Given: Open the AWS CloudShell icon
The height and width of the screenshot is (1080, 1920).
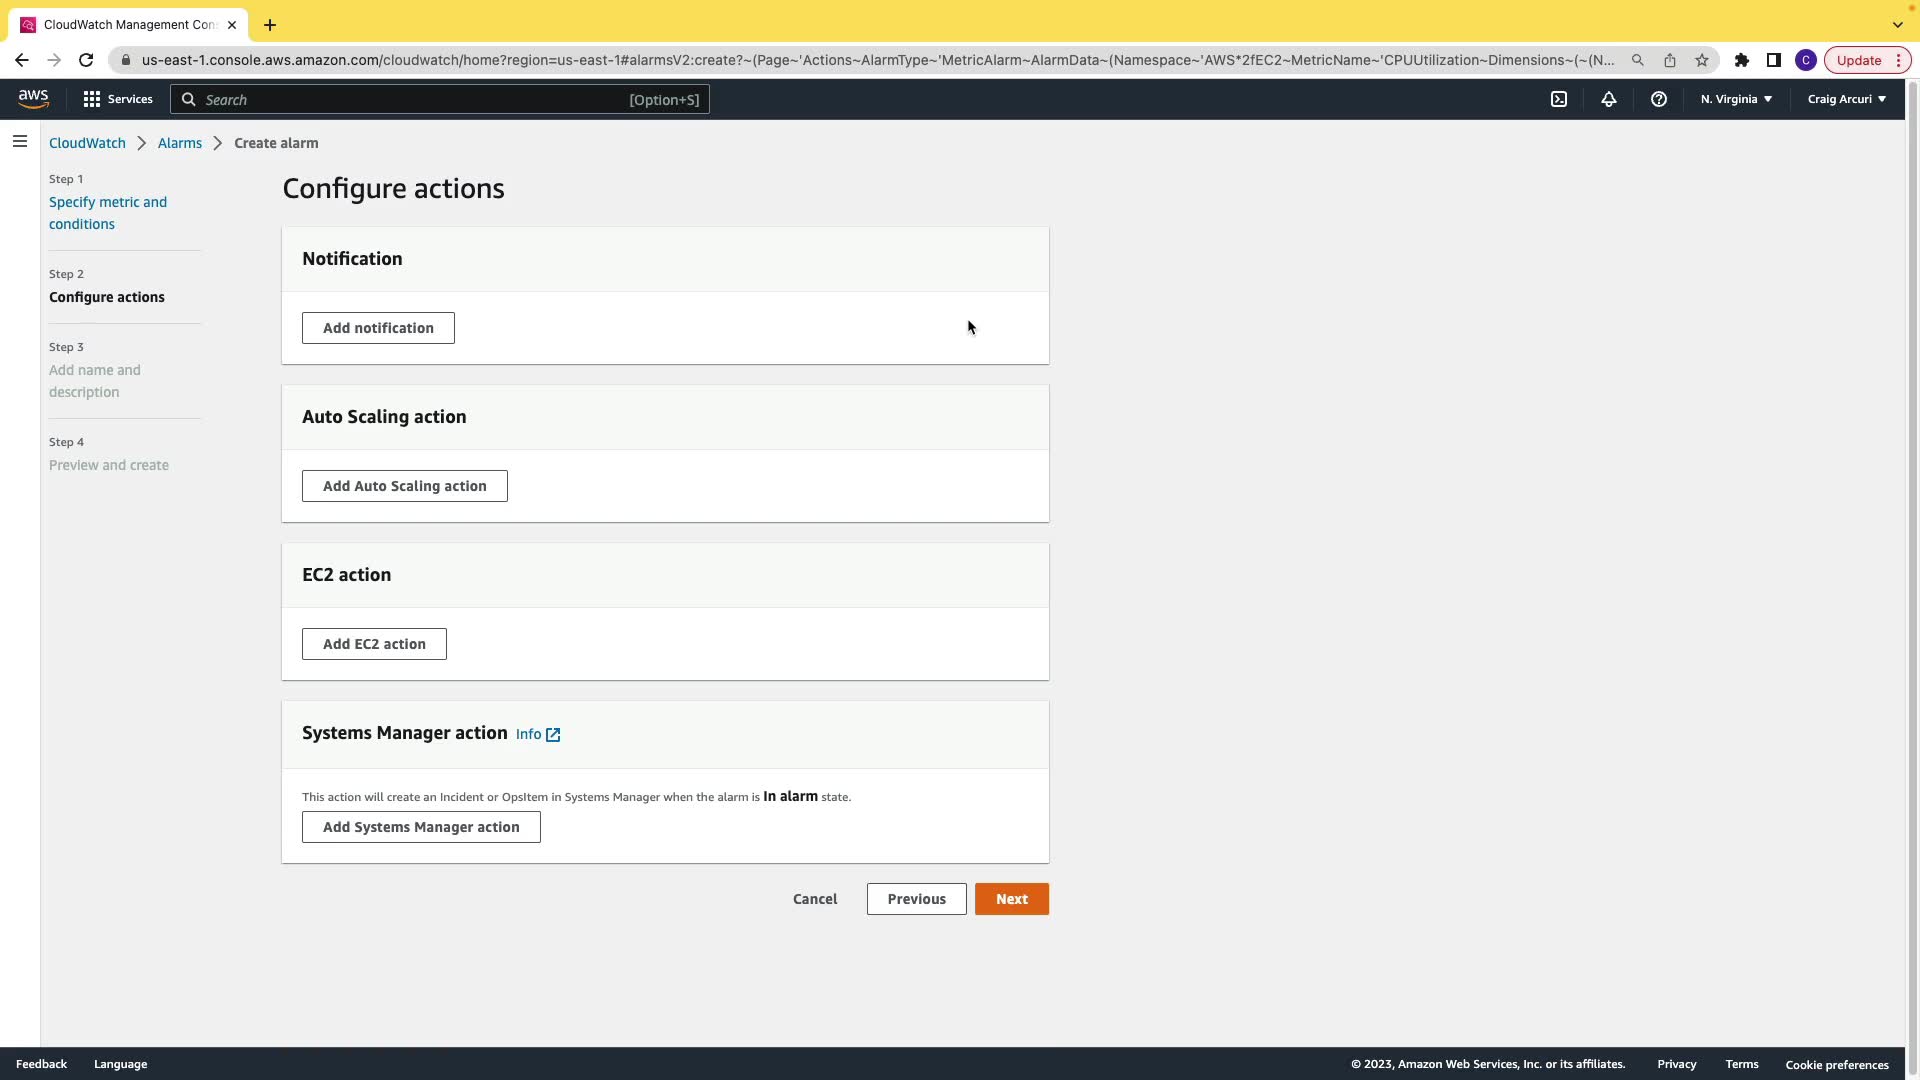Looking at the screenshot, I should coord(1559,99).
